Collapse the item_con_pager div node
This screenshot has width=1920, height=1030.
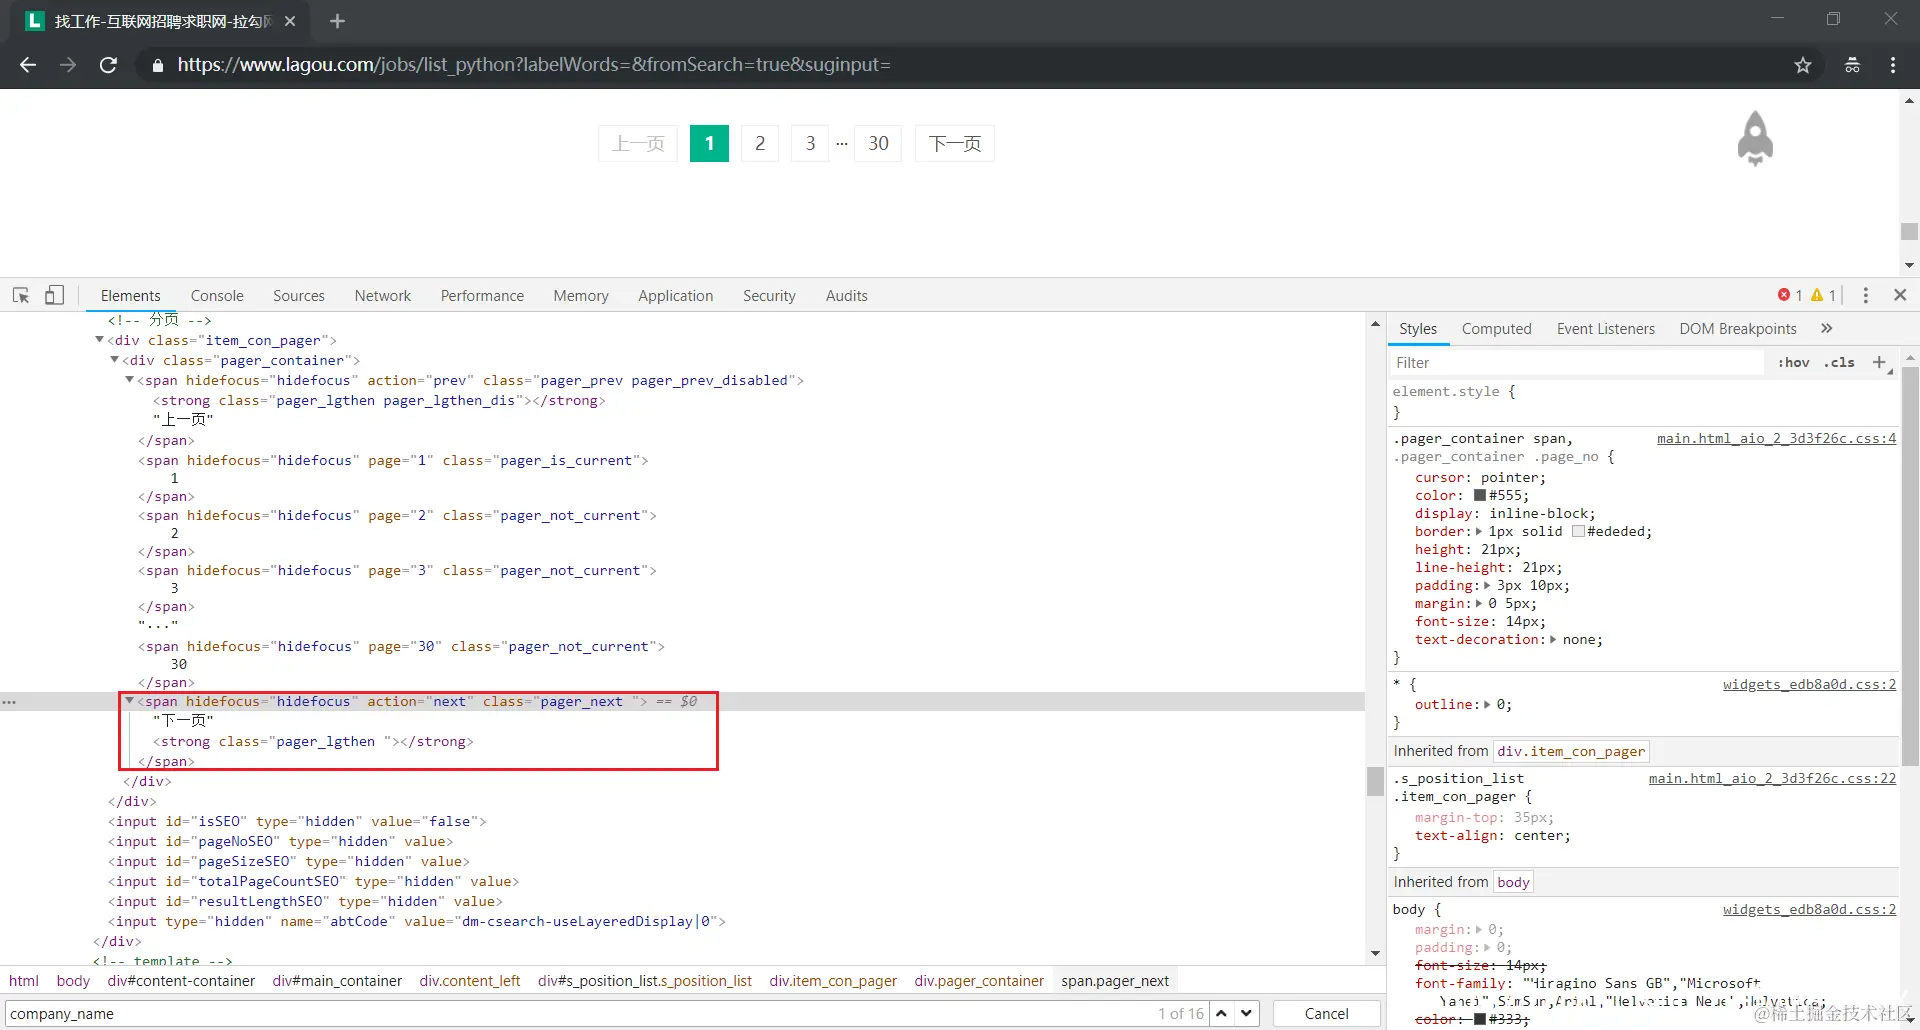pos(100,340)
